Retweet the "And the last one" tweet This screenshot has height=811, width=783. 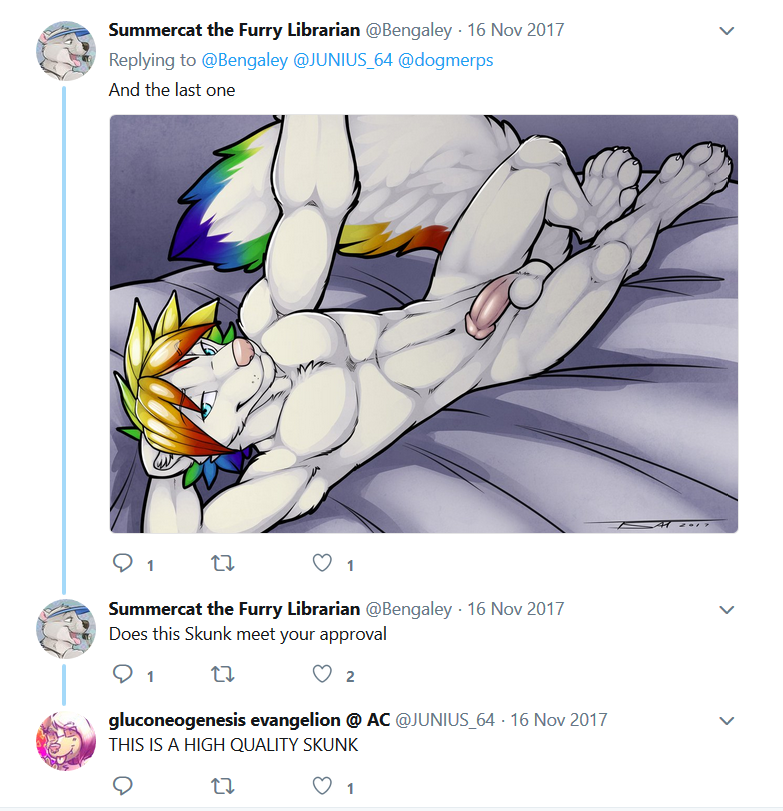pyautogui.click(x=223, y=563)
